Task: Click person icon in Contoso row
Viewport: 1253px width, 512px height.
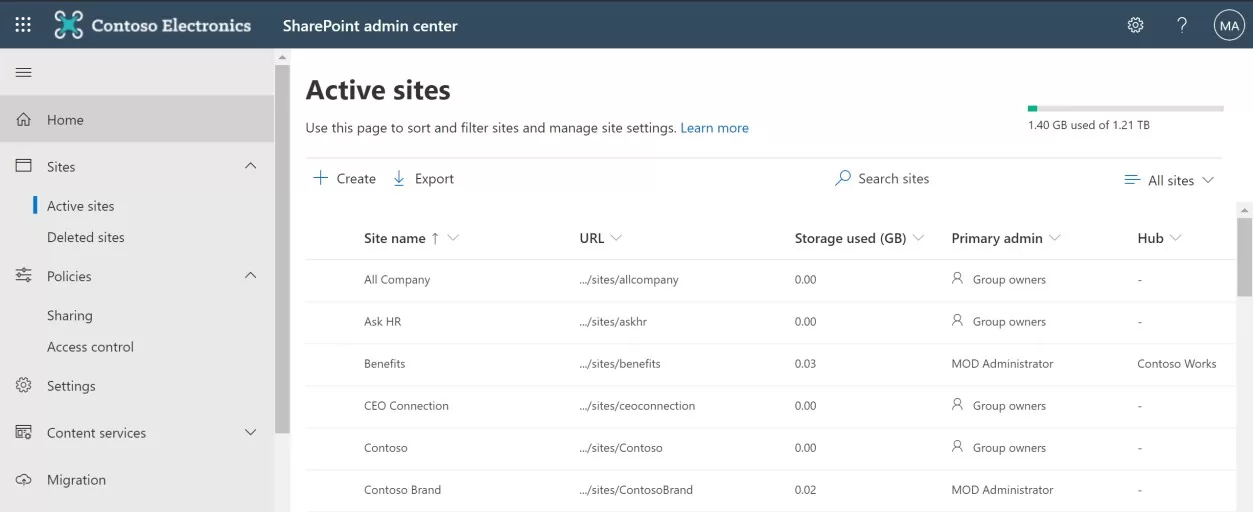Action: tap(958, 447)
